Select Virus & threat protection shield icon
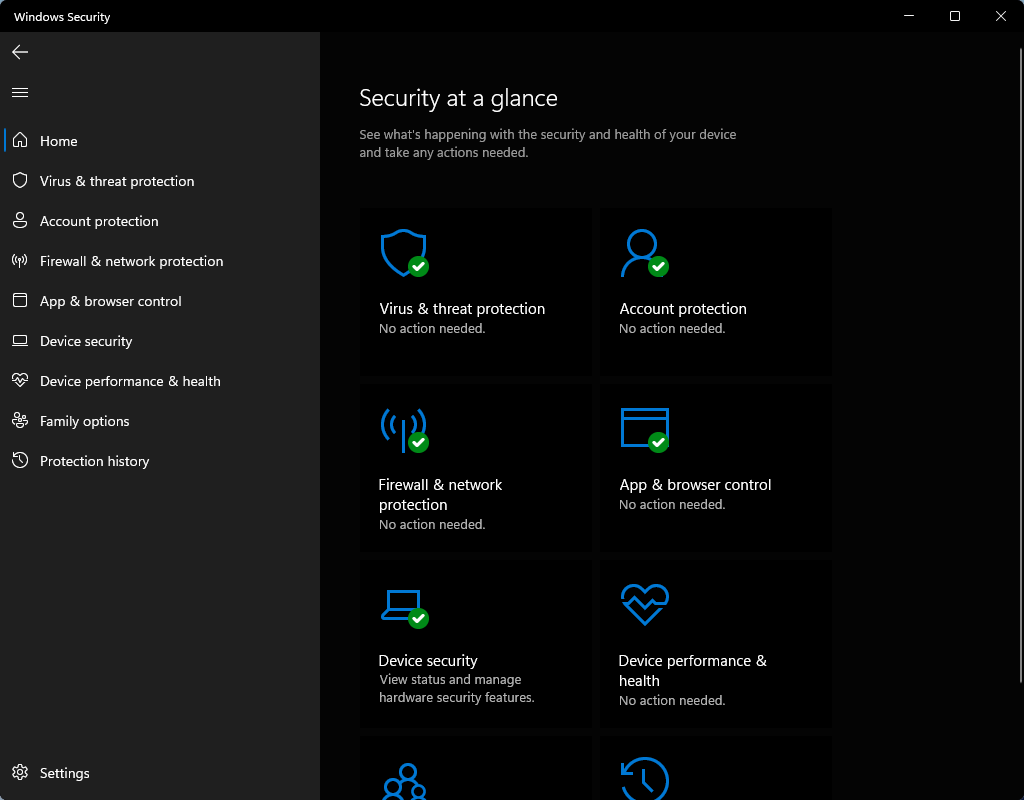The height and width of the screenshot is (800, 1024). 403,253
